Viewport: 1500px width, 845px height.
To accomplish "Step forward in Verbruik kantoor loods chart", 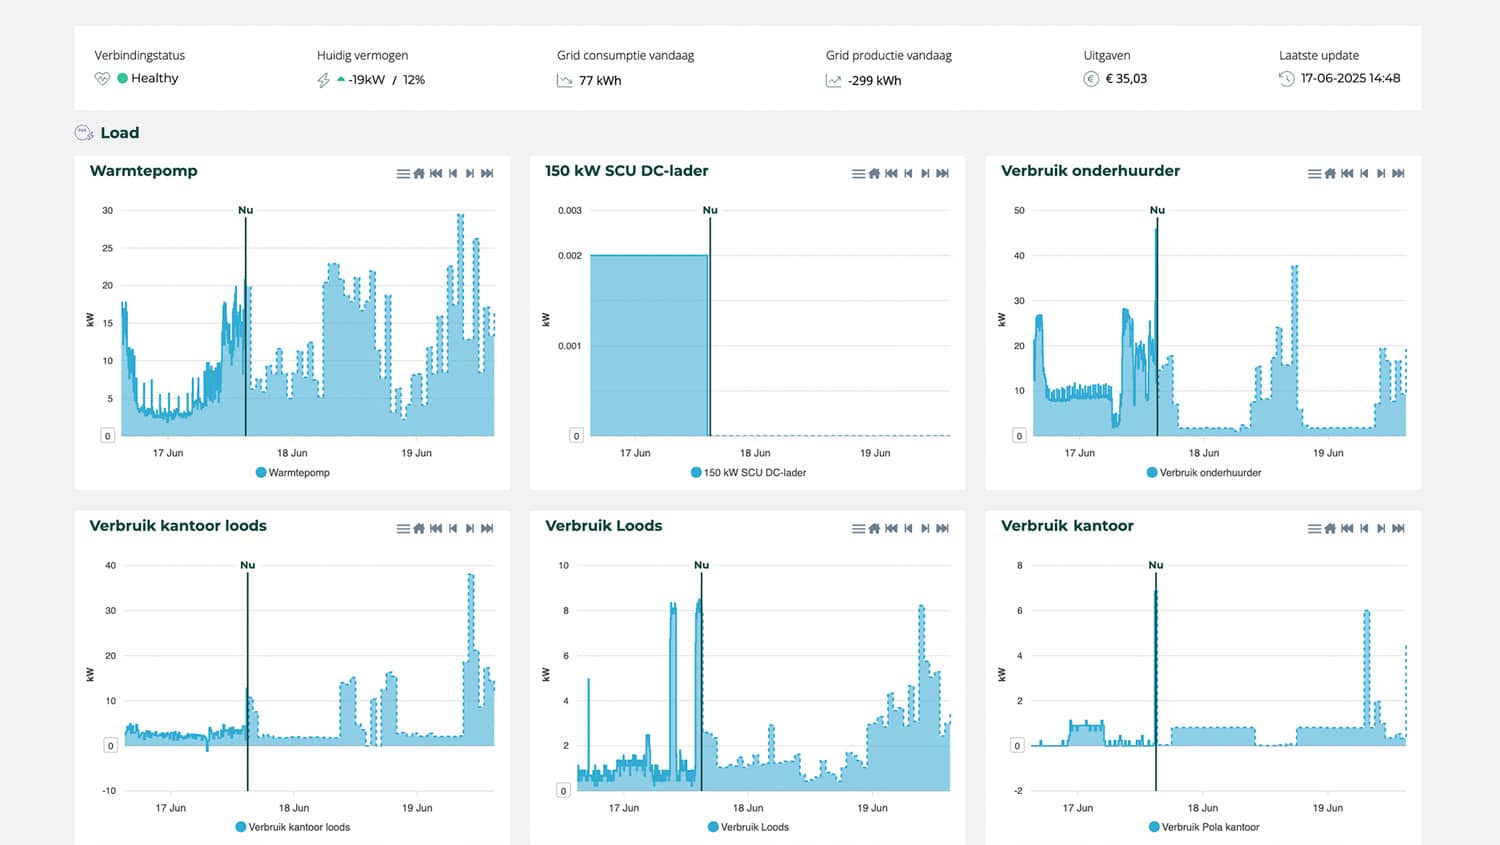I will point(470,529).
